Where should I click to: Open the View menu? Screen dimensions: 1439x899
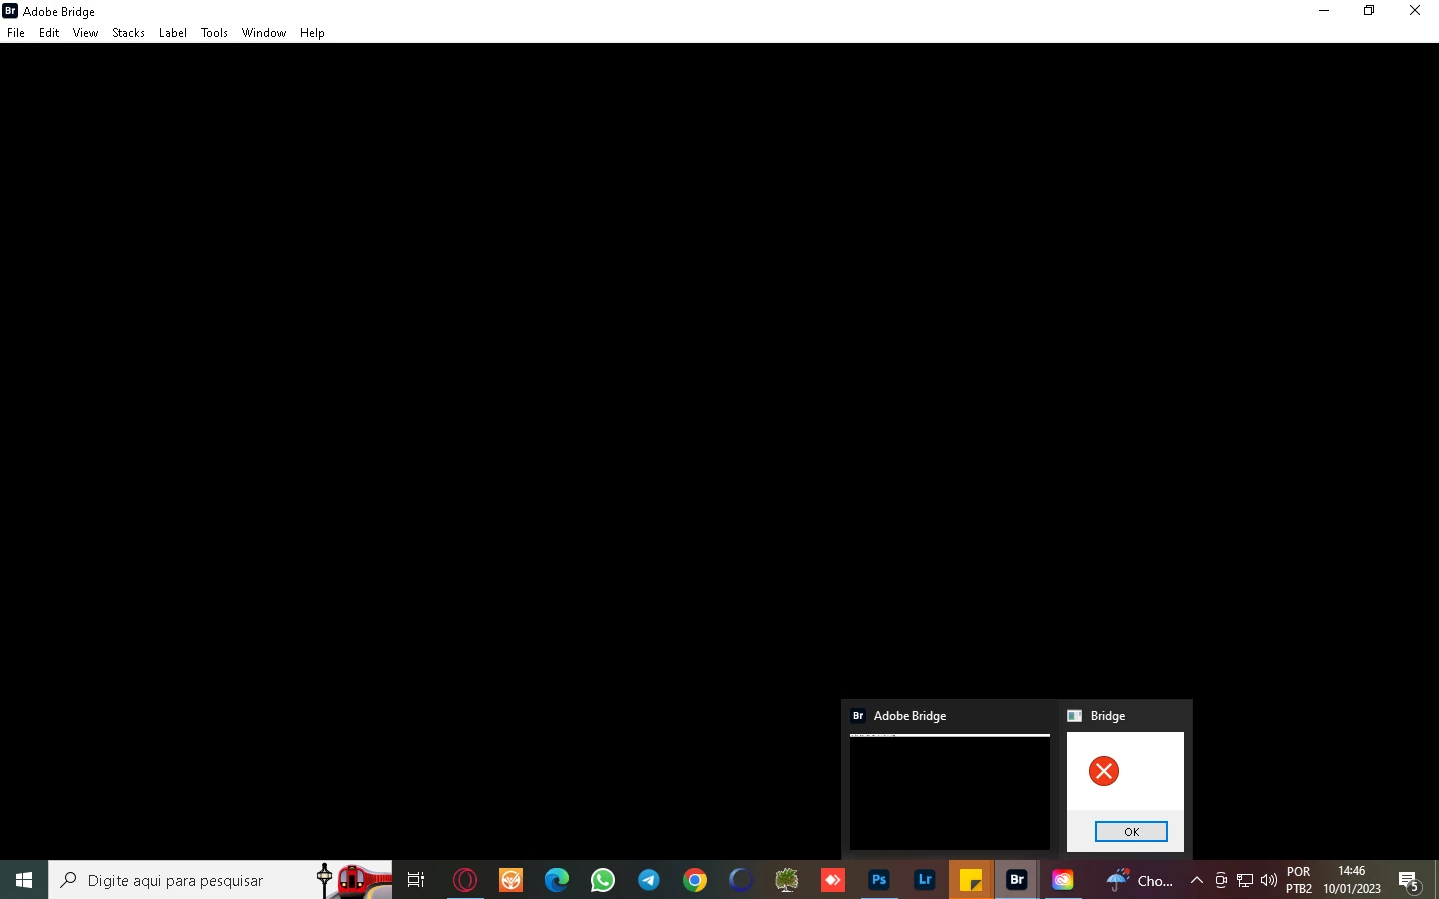point(86,33)
